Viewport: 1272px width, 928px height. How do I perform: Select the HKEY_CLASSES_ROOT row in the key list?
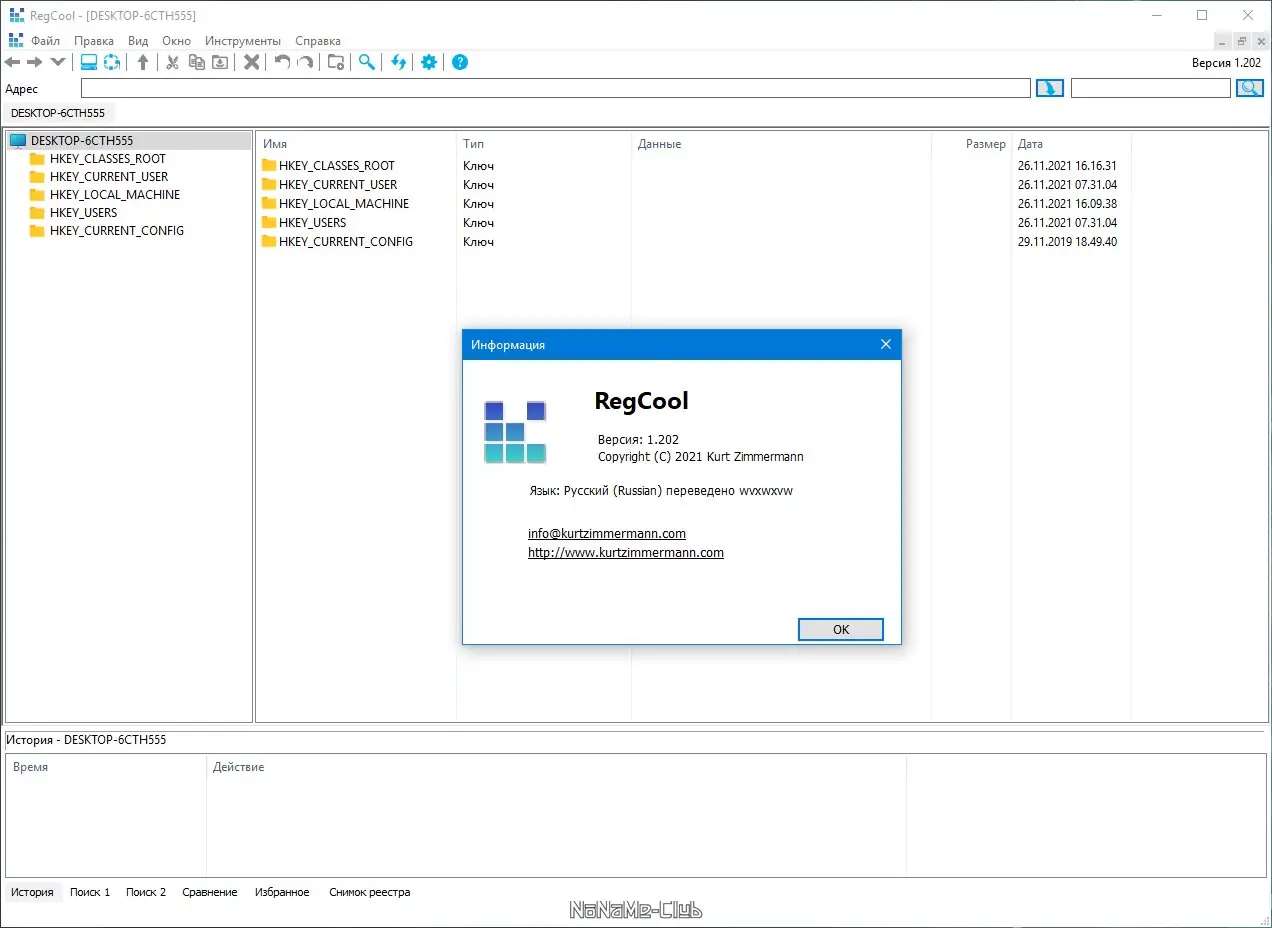690,166
